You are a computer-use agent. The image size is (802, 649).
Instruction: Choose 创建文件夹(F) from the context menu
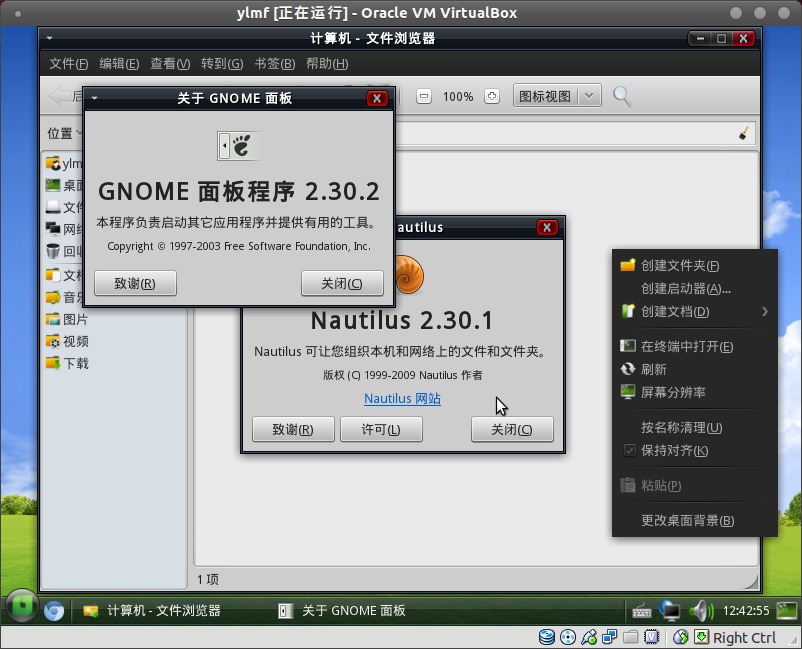click(x=695, y=265)
